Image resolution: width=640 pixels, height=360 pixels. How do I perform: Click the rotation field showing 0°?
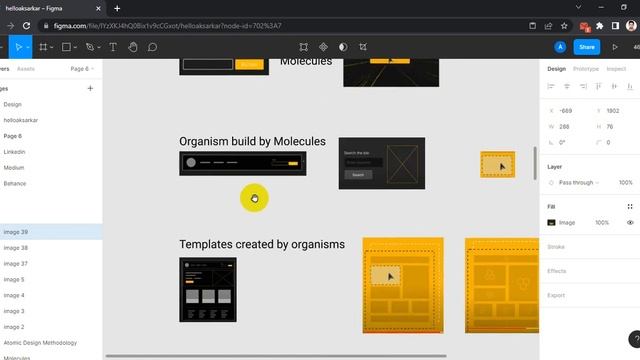[x=563, y=142]
